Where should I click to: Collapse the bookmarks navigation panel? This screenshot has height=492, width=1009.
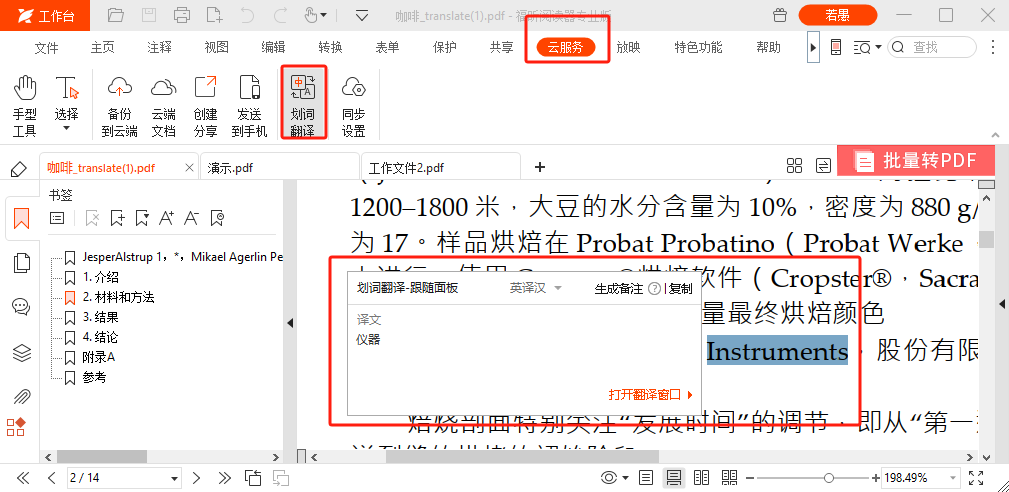(x=290, y=323)
